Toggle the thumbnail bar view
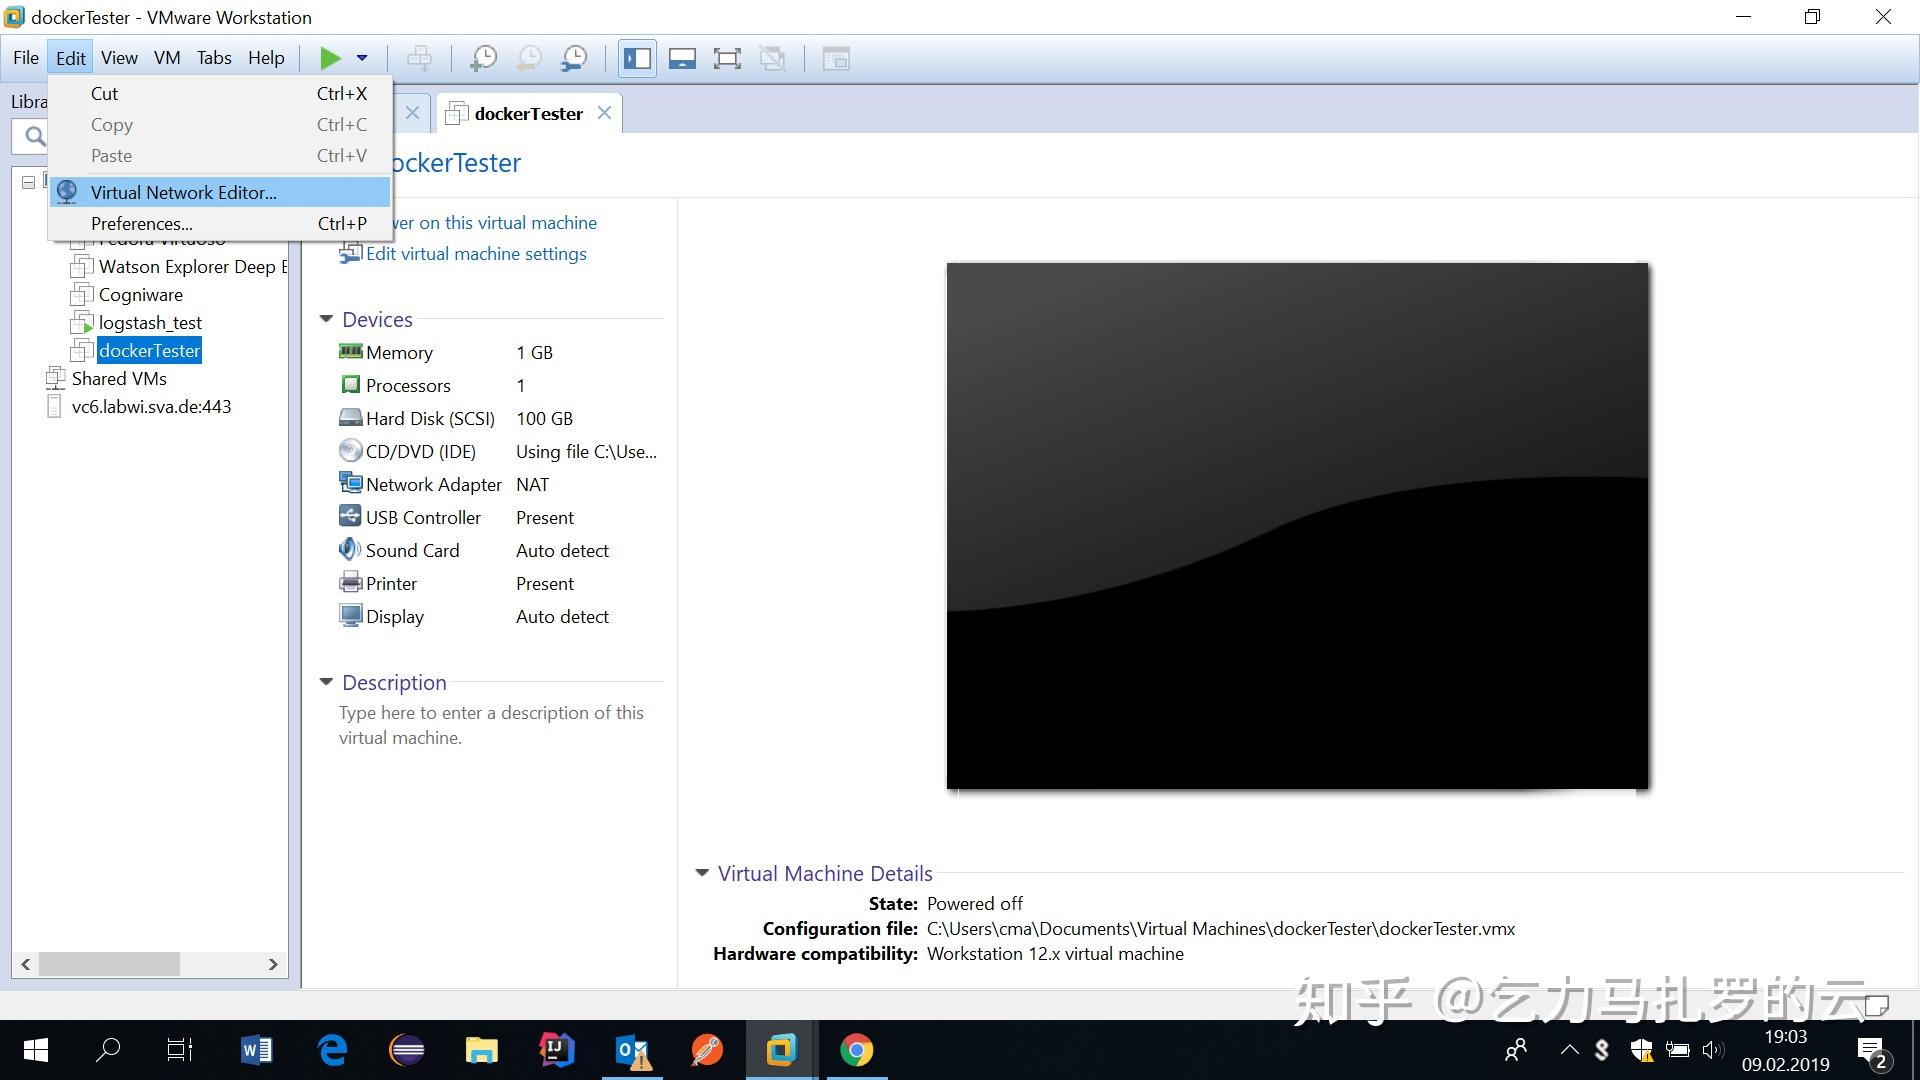Image resolution: width=1920 pixels, height=1080 pixels. pyautogui.click(x=682, y=59)
